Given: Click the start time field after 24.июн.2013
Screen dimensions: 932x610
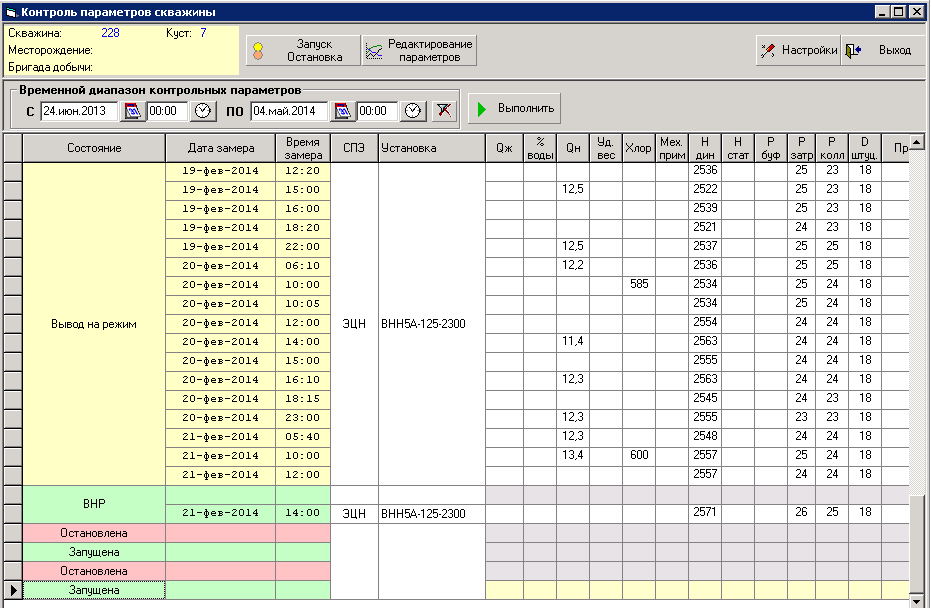Looking at the screenshot, I should (167, 111).
